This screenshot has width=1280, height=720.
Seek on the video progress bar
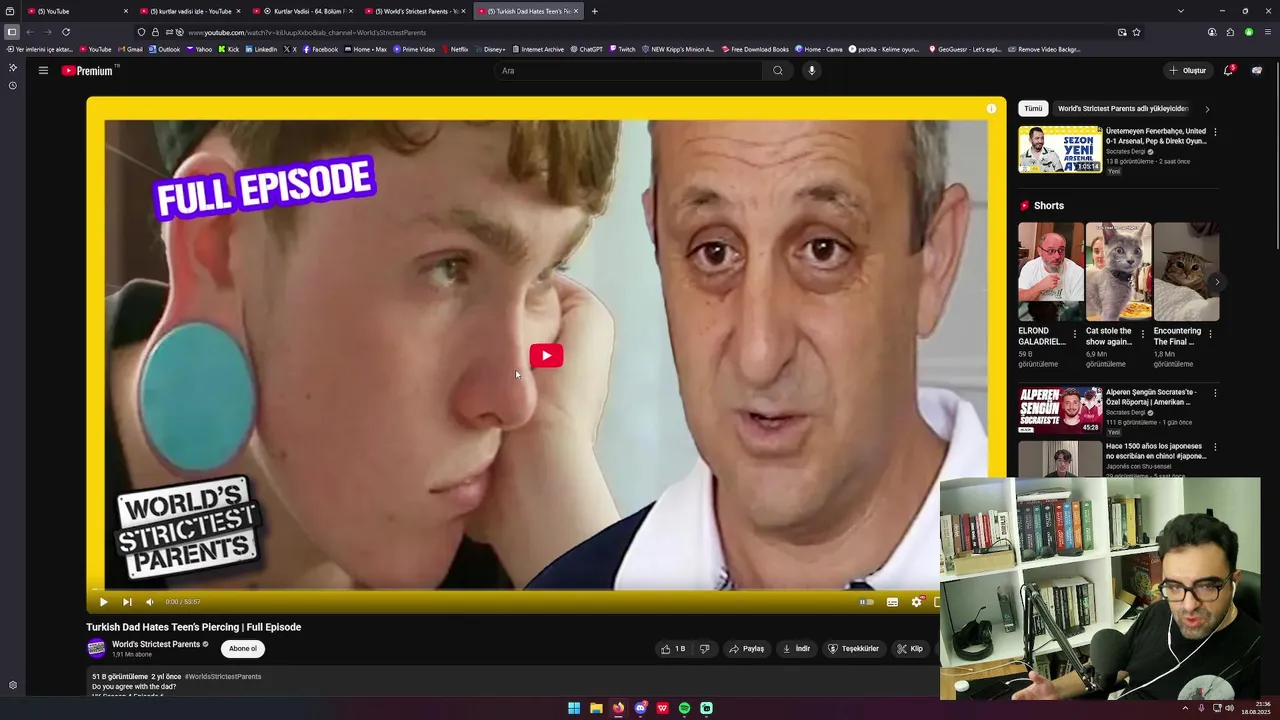click(x=546, y=589)
